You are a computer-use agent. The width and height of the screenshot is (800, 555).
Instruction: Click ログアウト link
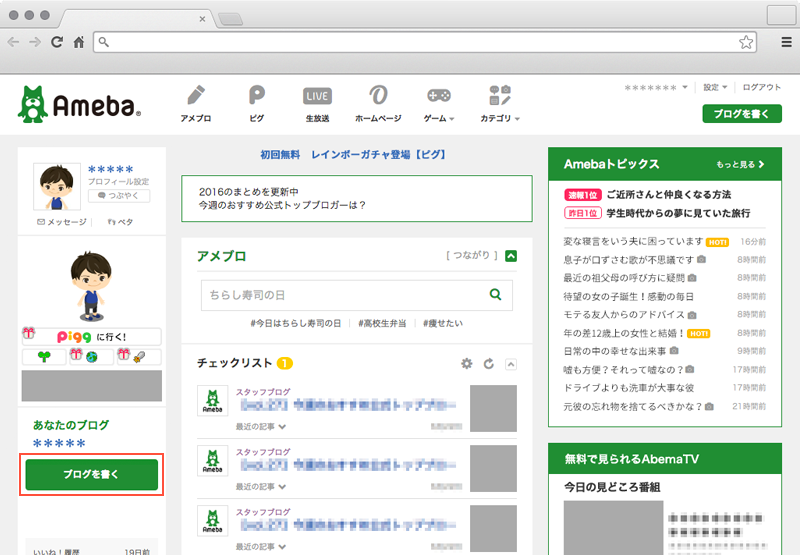point(761,87)
